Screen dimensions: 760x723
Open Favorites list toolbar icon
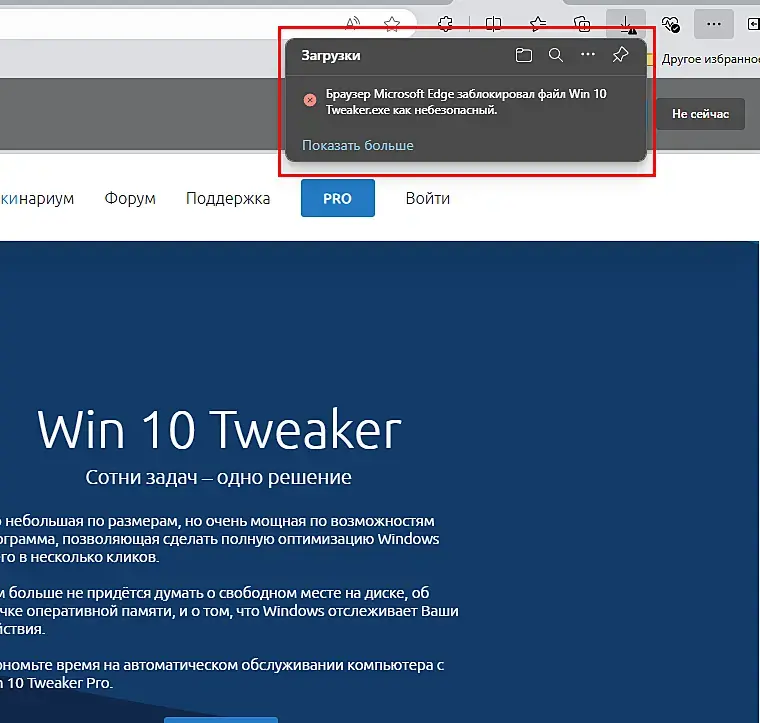(x=538, y=23)
